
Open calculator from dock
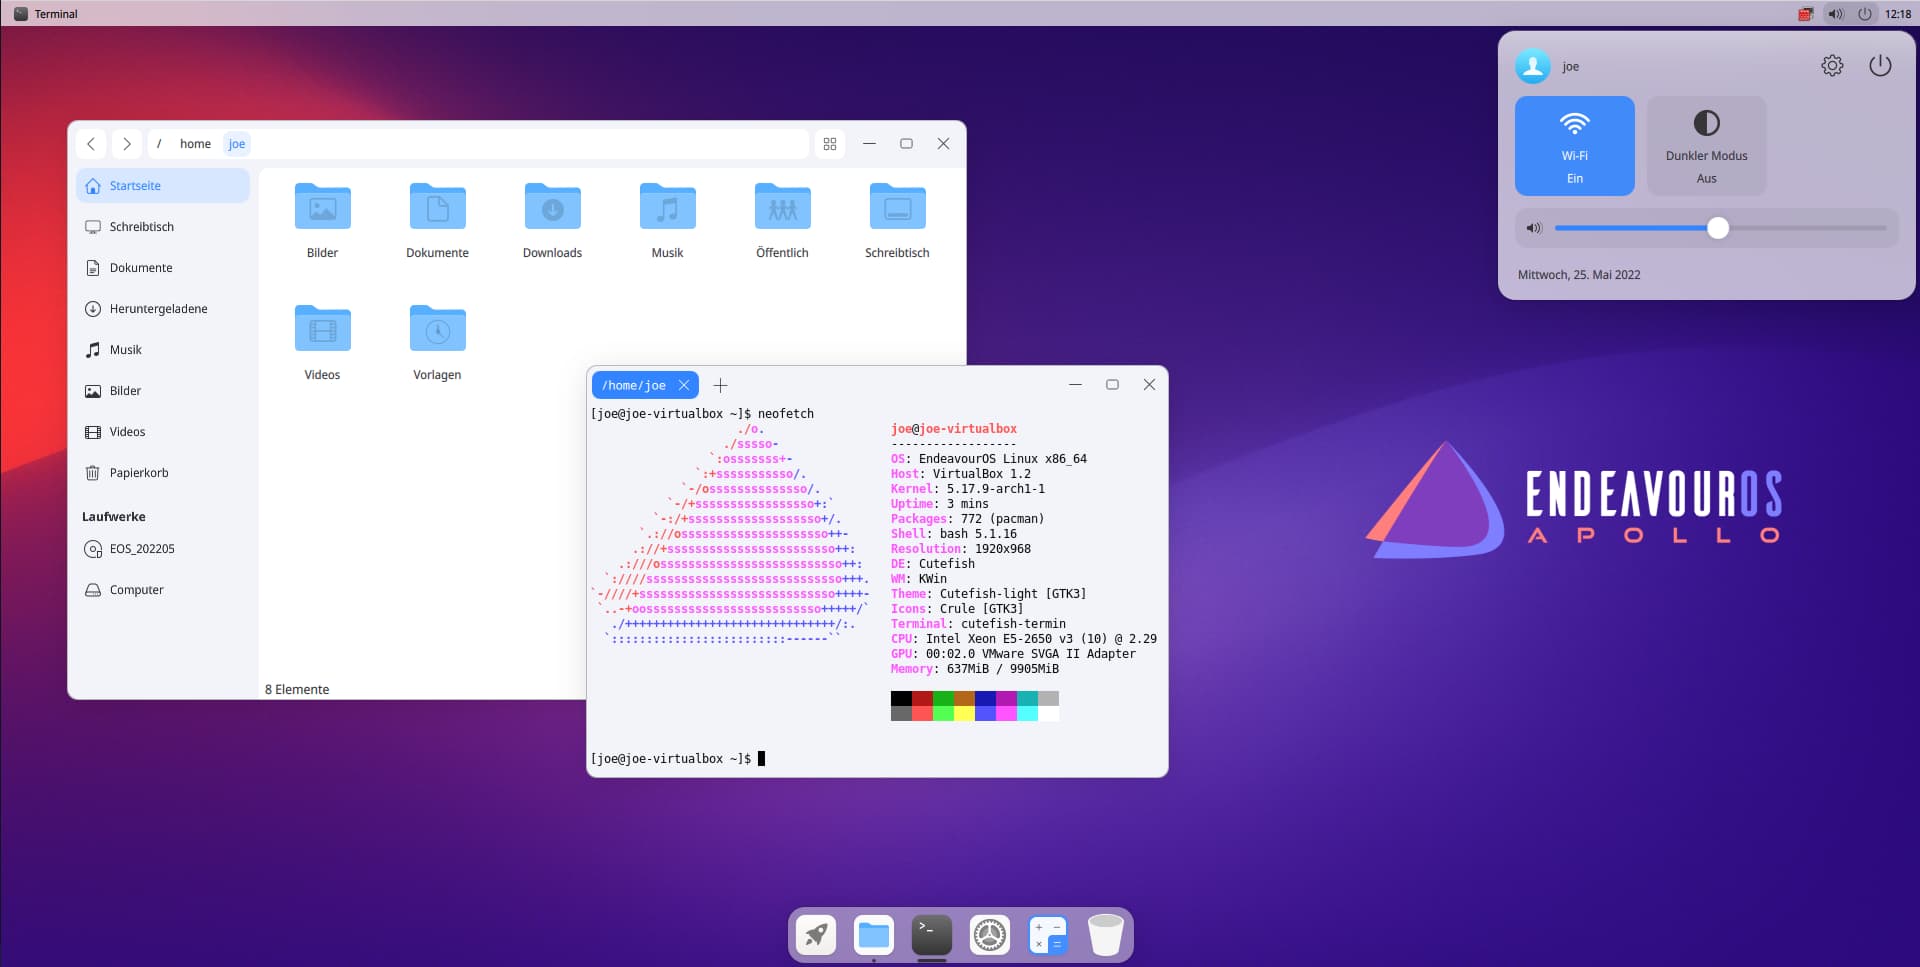tap(1048, 935)
